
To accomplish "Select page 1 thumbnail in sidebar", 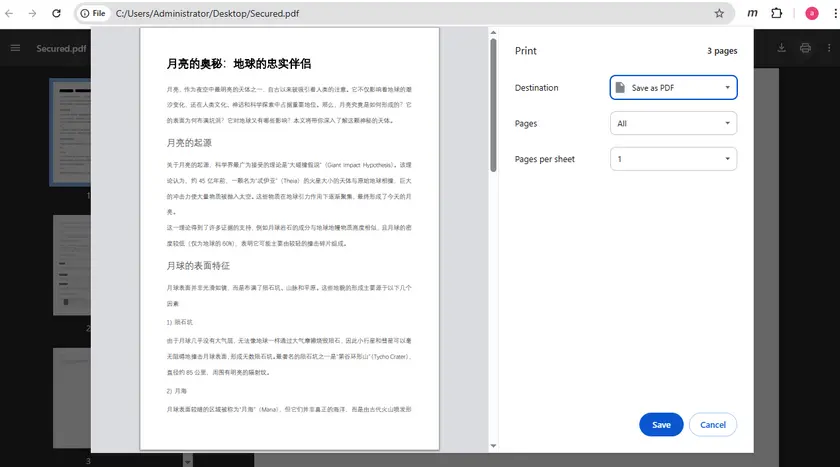I will point(70,132).
